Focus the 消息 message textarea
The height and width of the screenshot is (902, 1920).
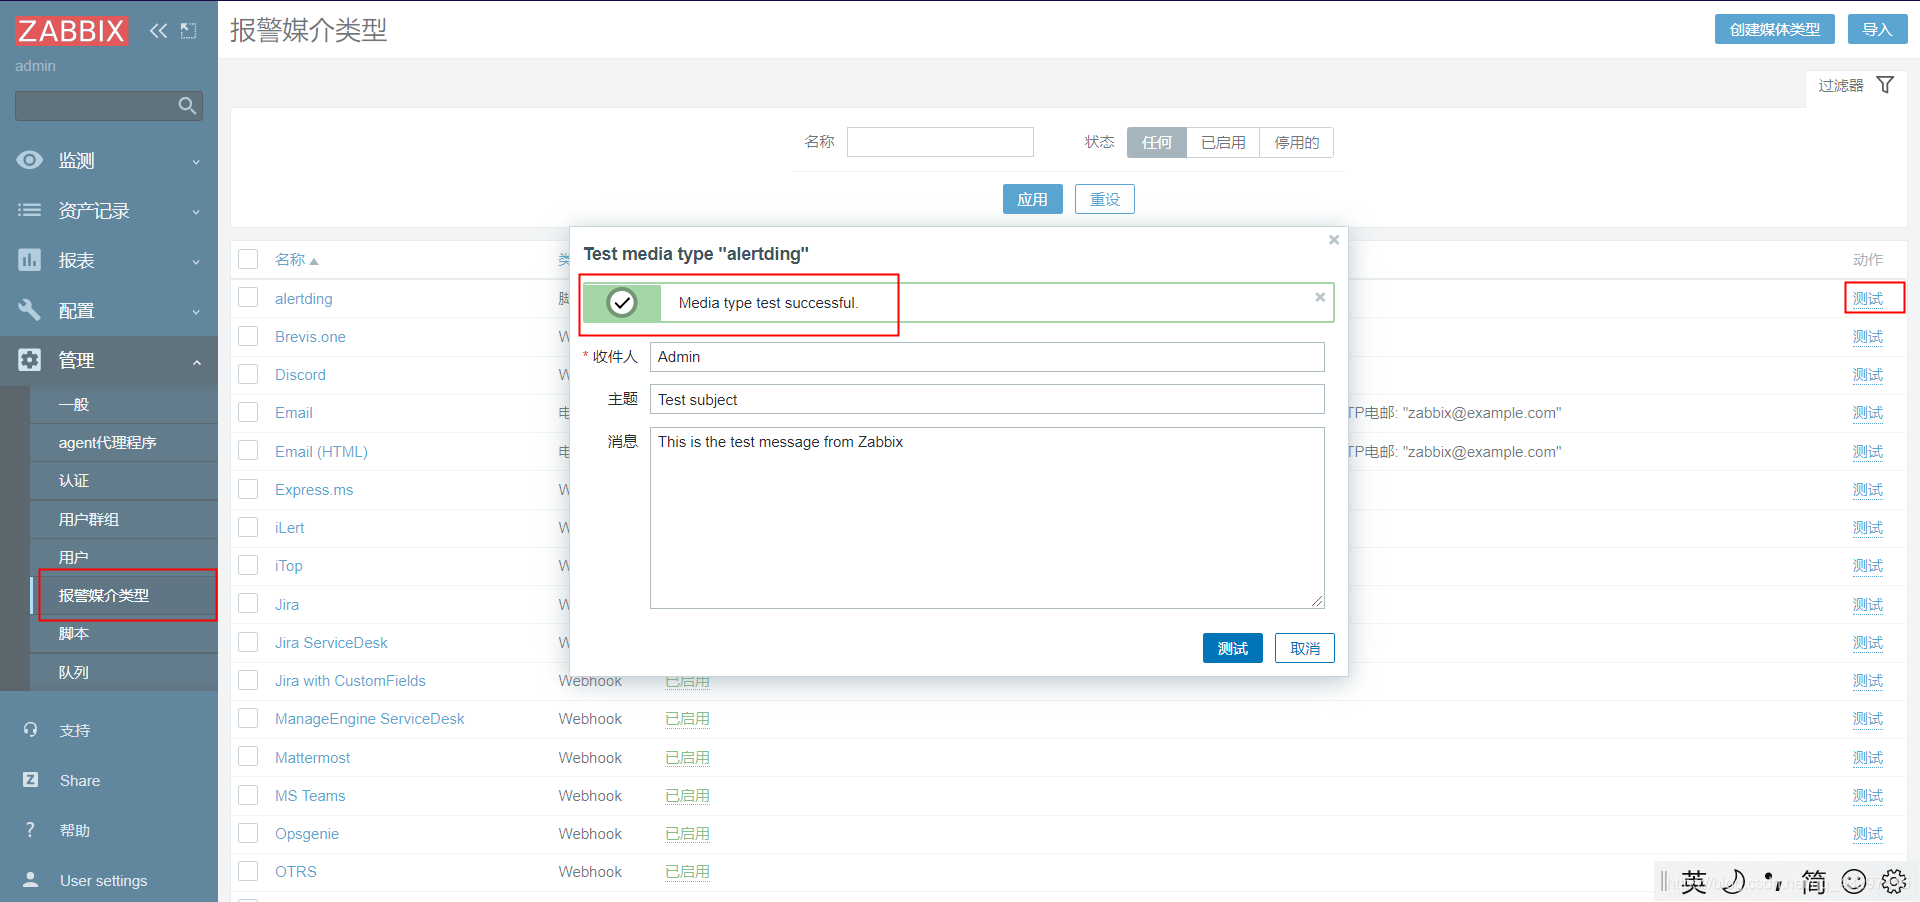coord(987,518)
